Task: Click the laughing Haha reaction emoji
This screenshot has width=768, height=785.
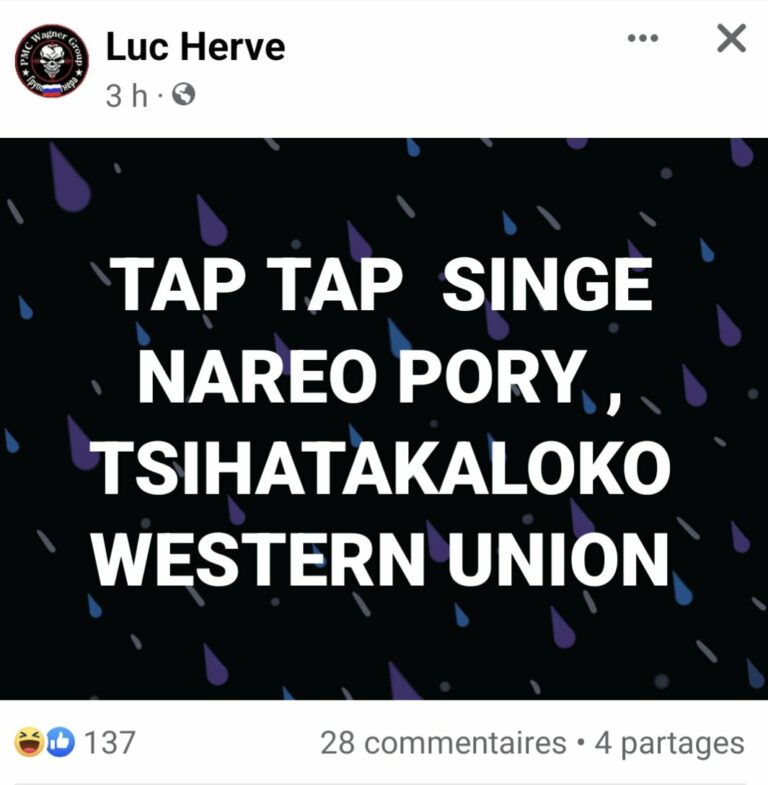Action: 29,742
